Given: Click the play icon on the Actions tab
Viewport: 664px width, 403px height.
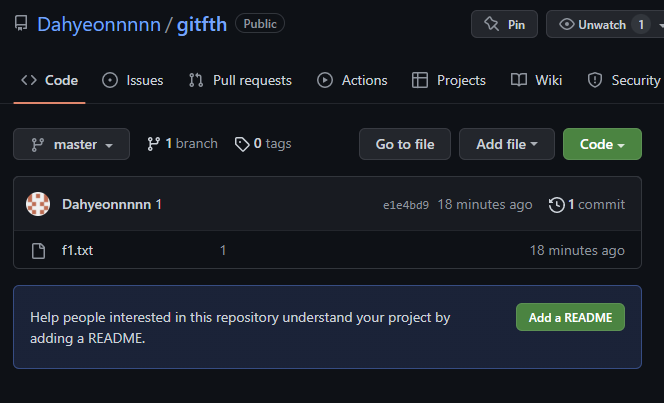Looking at the screenshot, I should click(325, 80).
